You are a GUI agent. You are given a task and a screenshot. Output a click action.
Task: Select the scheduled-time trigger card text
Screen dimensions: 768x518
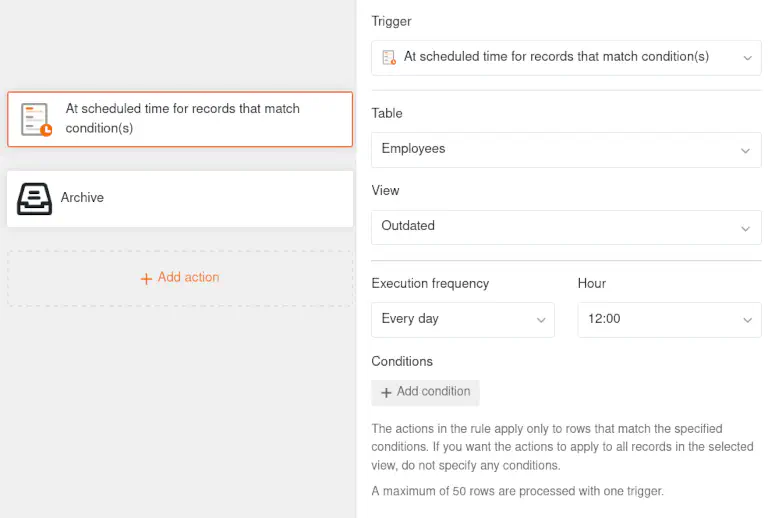tap(182, 118)
